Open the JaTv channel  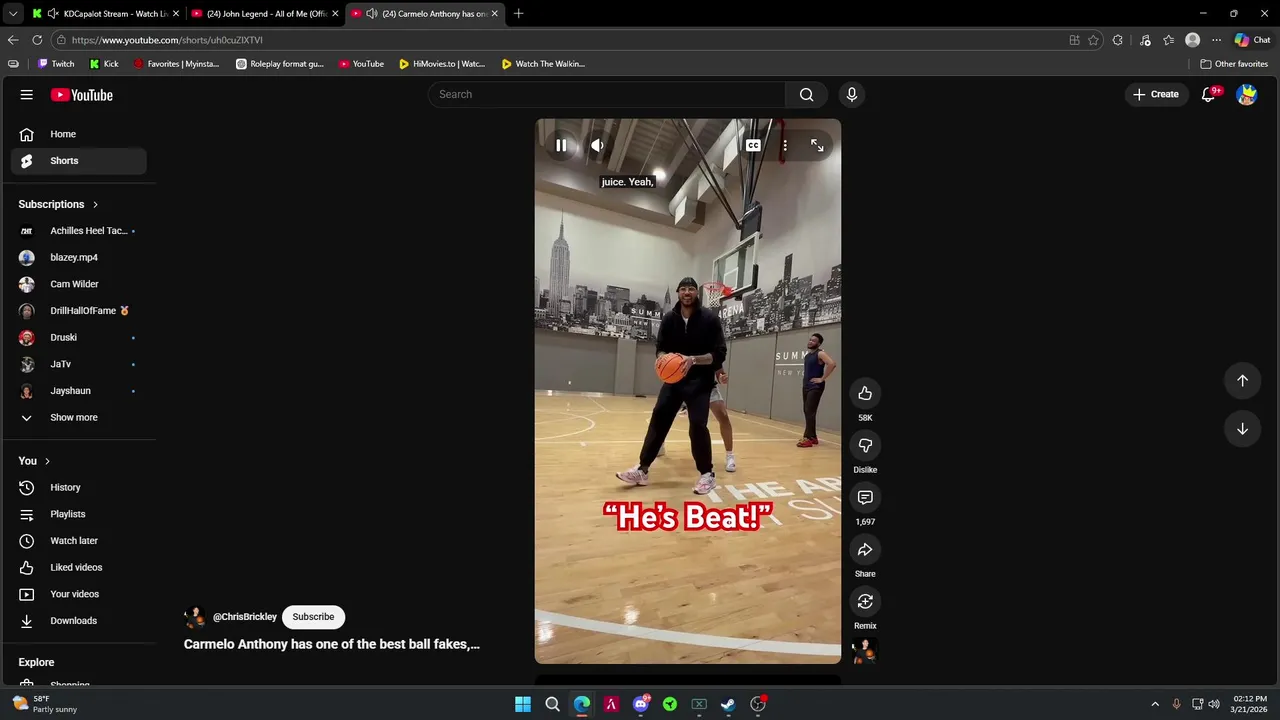tap(79, 364)
